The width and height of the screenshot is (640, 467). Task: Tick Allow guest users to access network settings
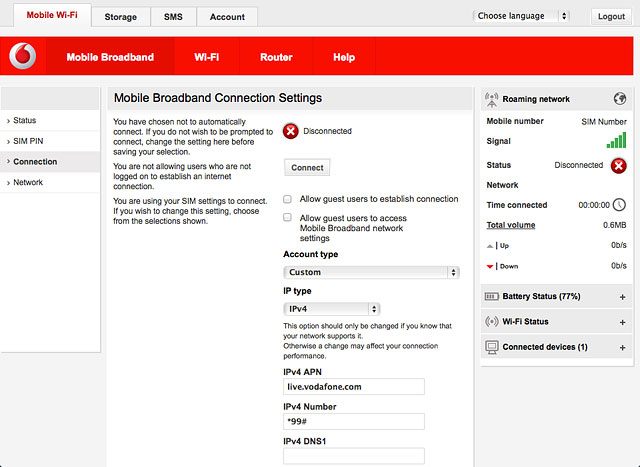click(x=287, y=217)
